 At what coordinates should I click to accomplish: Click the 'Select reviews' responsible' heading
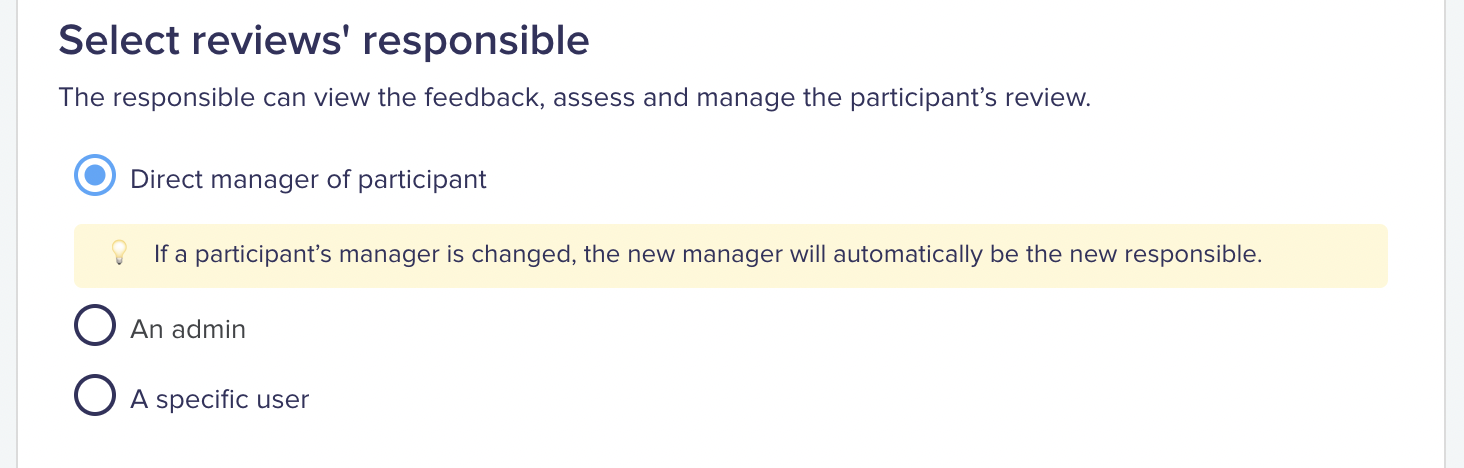pyautogui.click(x=324, y=42)
